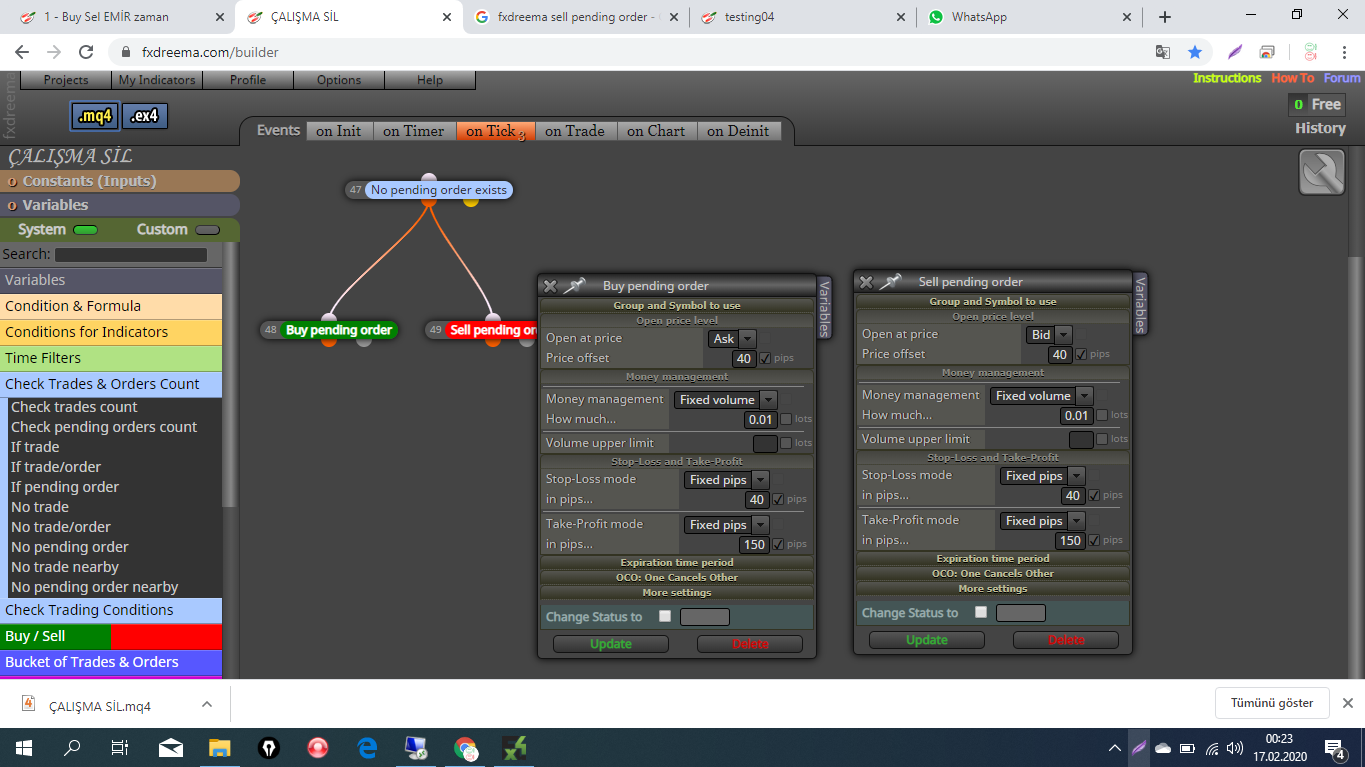
Task: Open Stop-Loss mode dropdown in Buy panel
Action: pos(727,480)
